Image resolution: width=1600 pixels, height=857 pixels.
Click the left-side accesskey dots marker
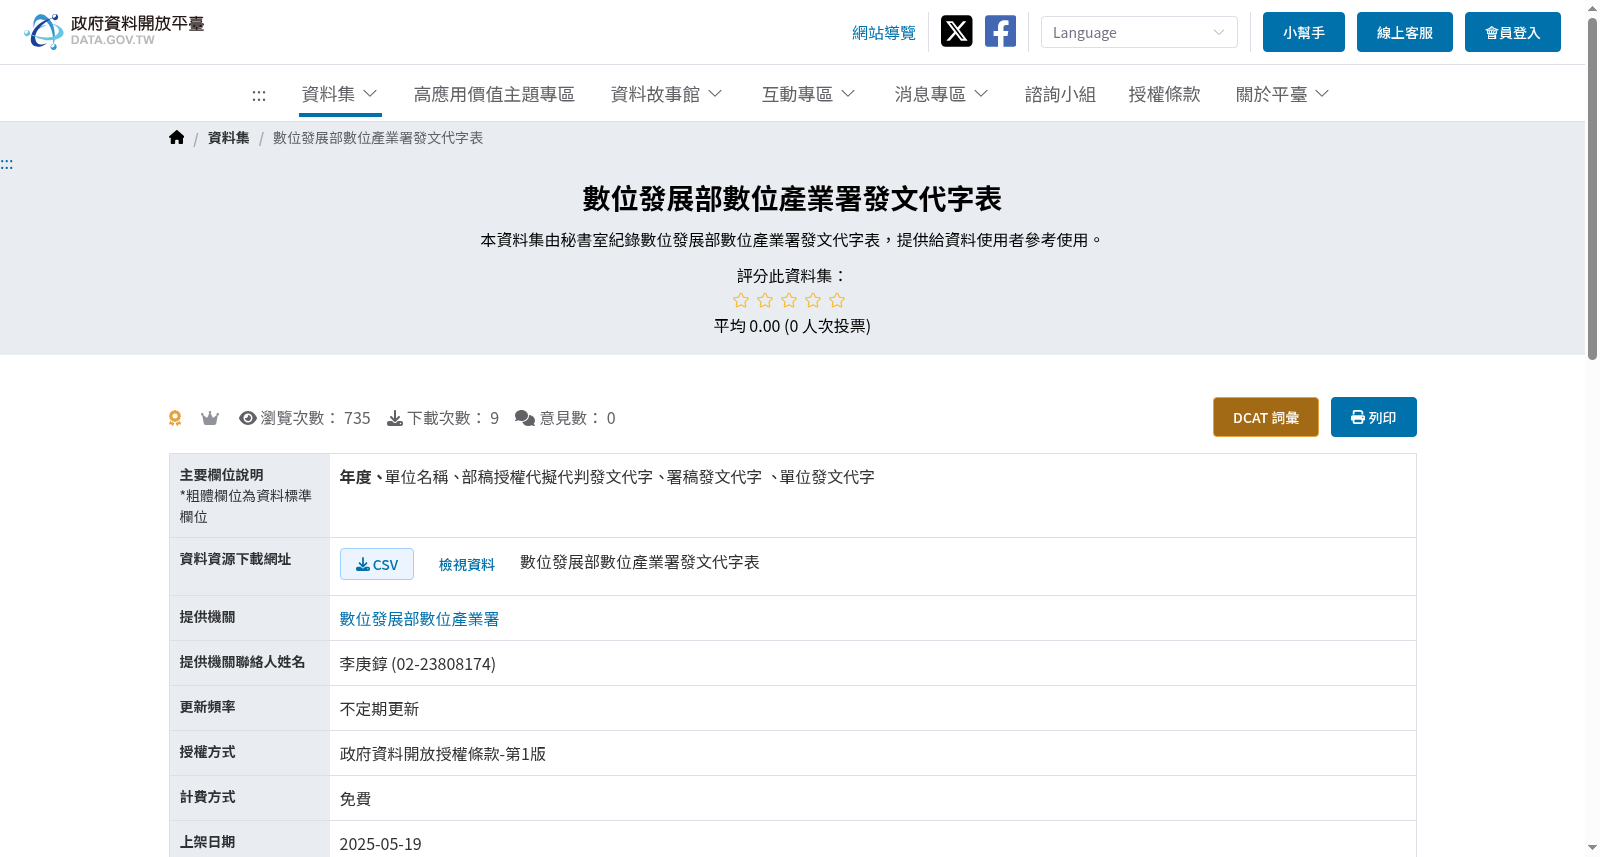coord(7,164)
